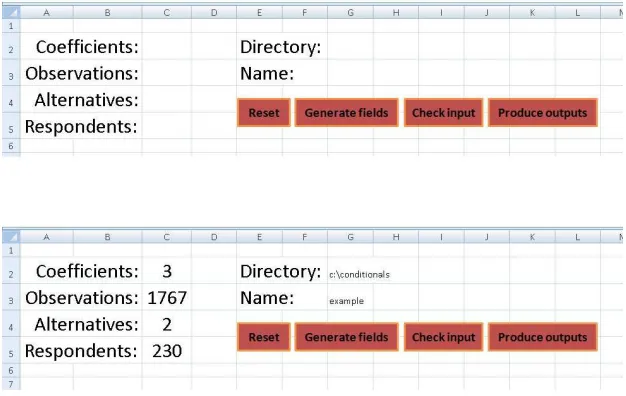Image resolution: width=626 pixels, height=396 pixels.
Task: Click the Alternatives label in upper spreadsheet
Action: click(x=86, y=99)
